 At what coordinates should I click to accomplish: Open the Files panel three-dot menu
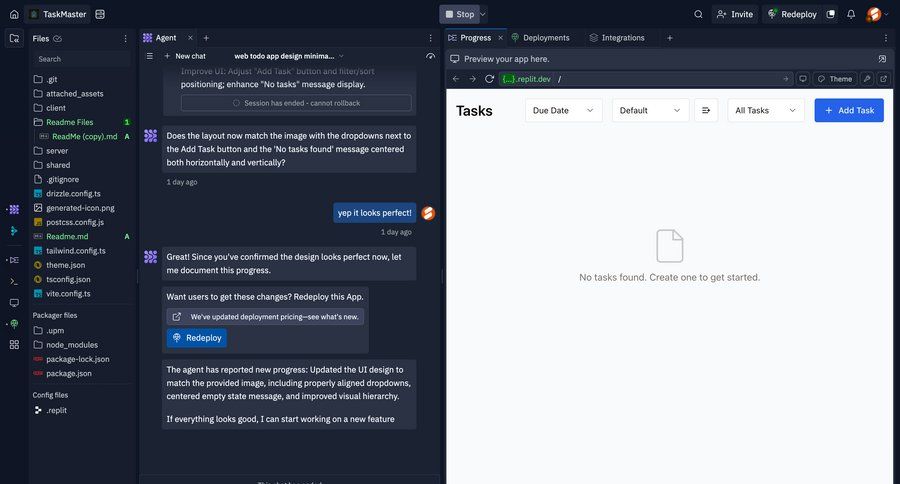pos(125,38)
